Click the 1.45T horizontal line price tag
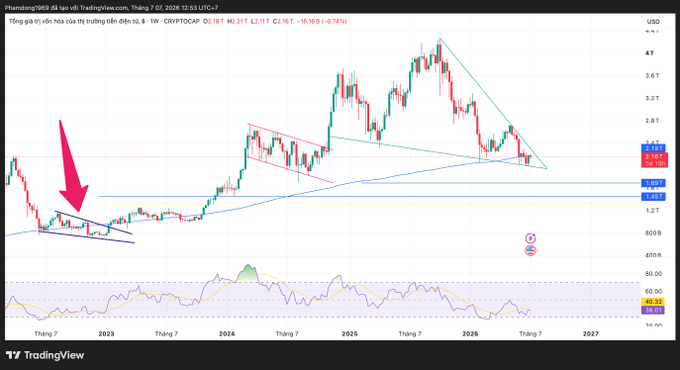This screenshot has height=370, width=680. click(653, 196)
